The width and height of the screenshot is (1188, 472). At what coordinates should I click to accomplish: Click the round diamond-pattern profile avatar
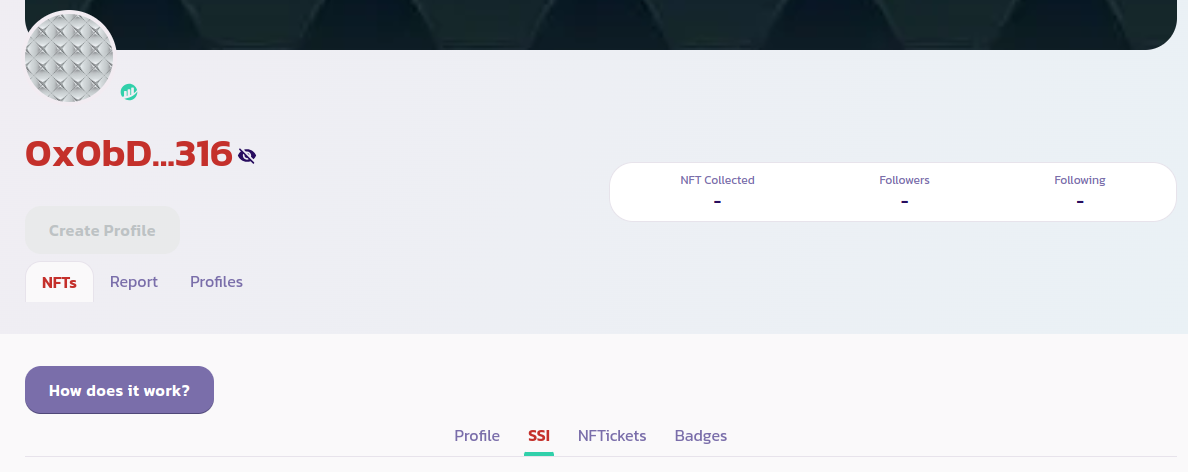[x=70, y=57]
